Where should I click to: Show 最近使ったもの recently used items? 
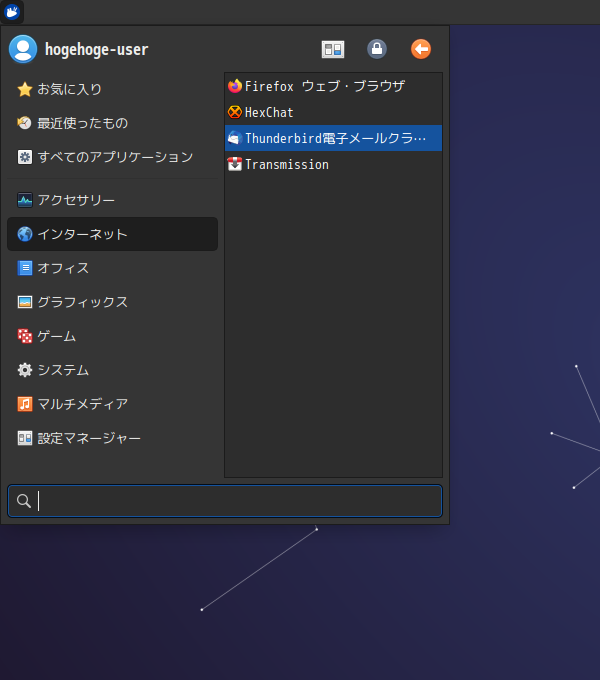(x=112, y=123)
